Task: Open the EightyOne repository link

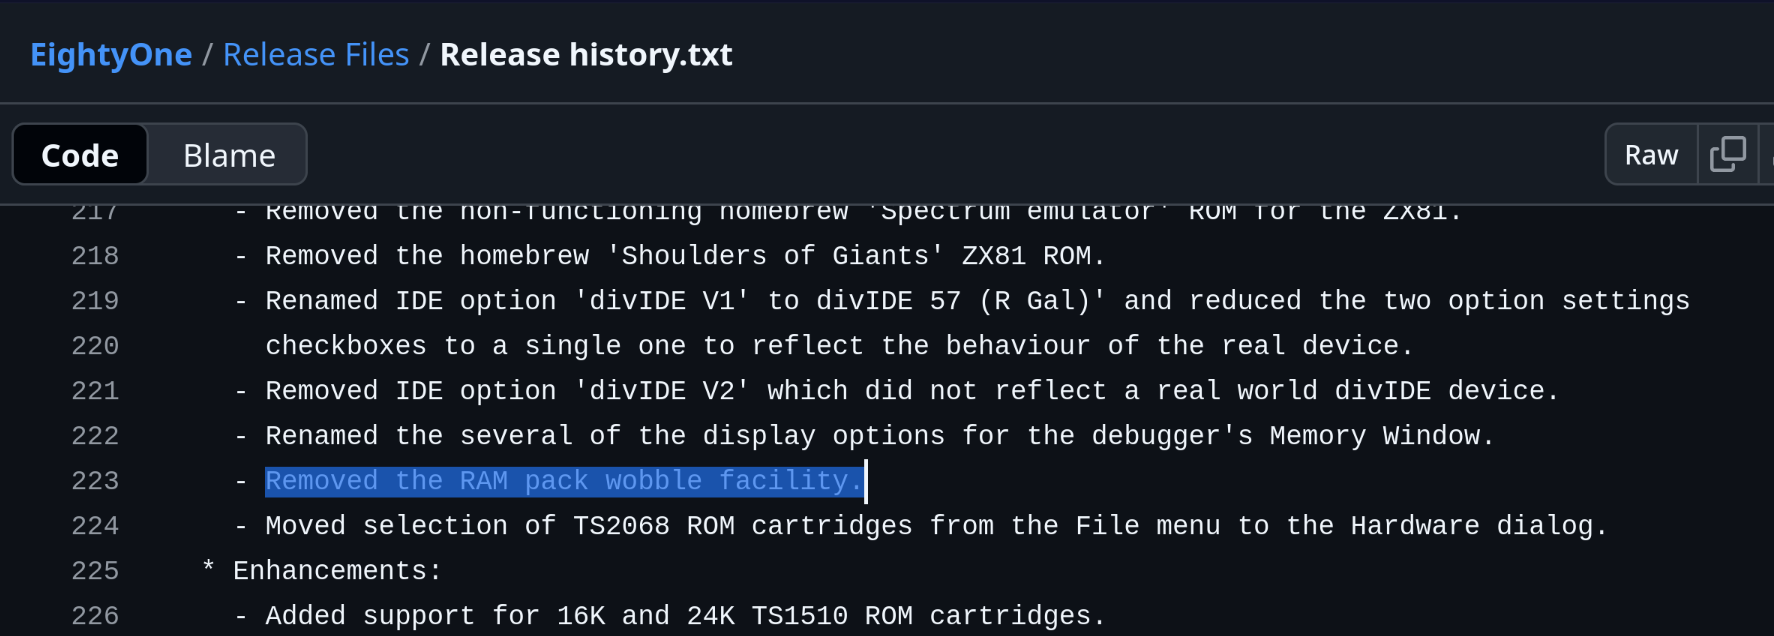Action: click(111, 54)
